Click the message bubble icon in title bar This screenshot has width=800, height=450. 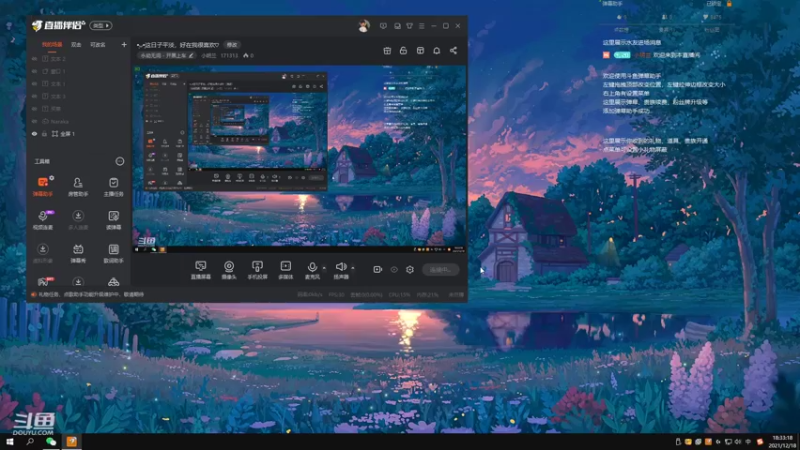pos(383,26)
